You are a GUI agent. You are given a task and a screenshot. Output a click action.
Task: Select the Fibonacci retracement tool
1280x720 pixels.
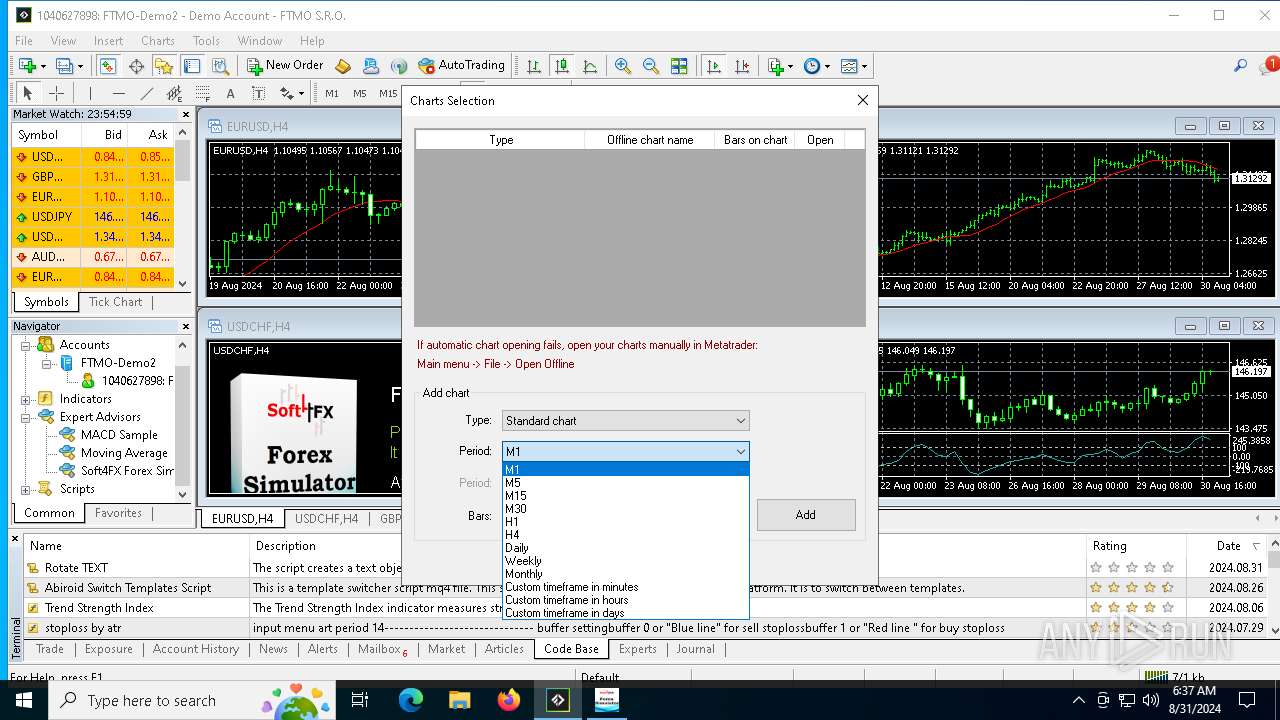[x=203, y=93]
